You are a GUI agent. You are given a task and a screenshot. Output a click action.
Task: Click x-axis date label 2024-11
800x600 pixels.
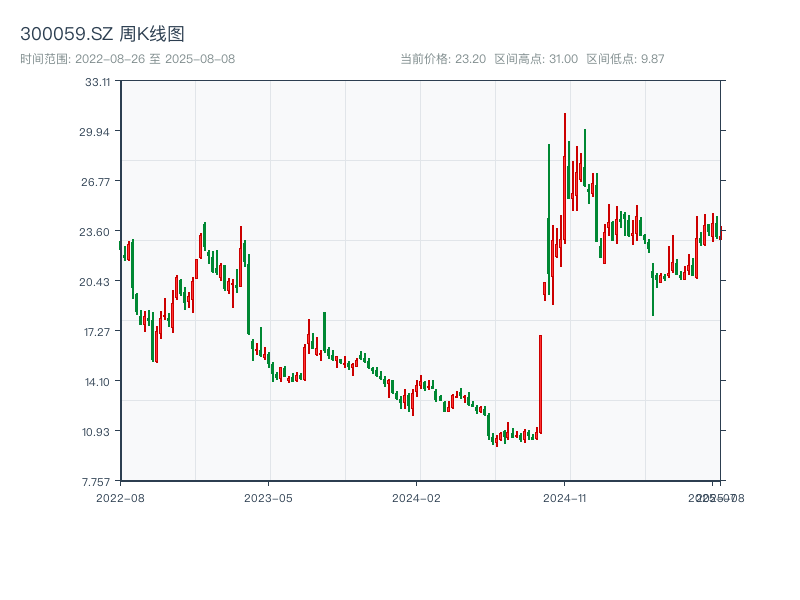(565, 498)
